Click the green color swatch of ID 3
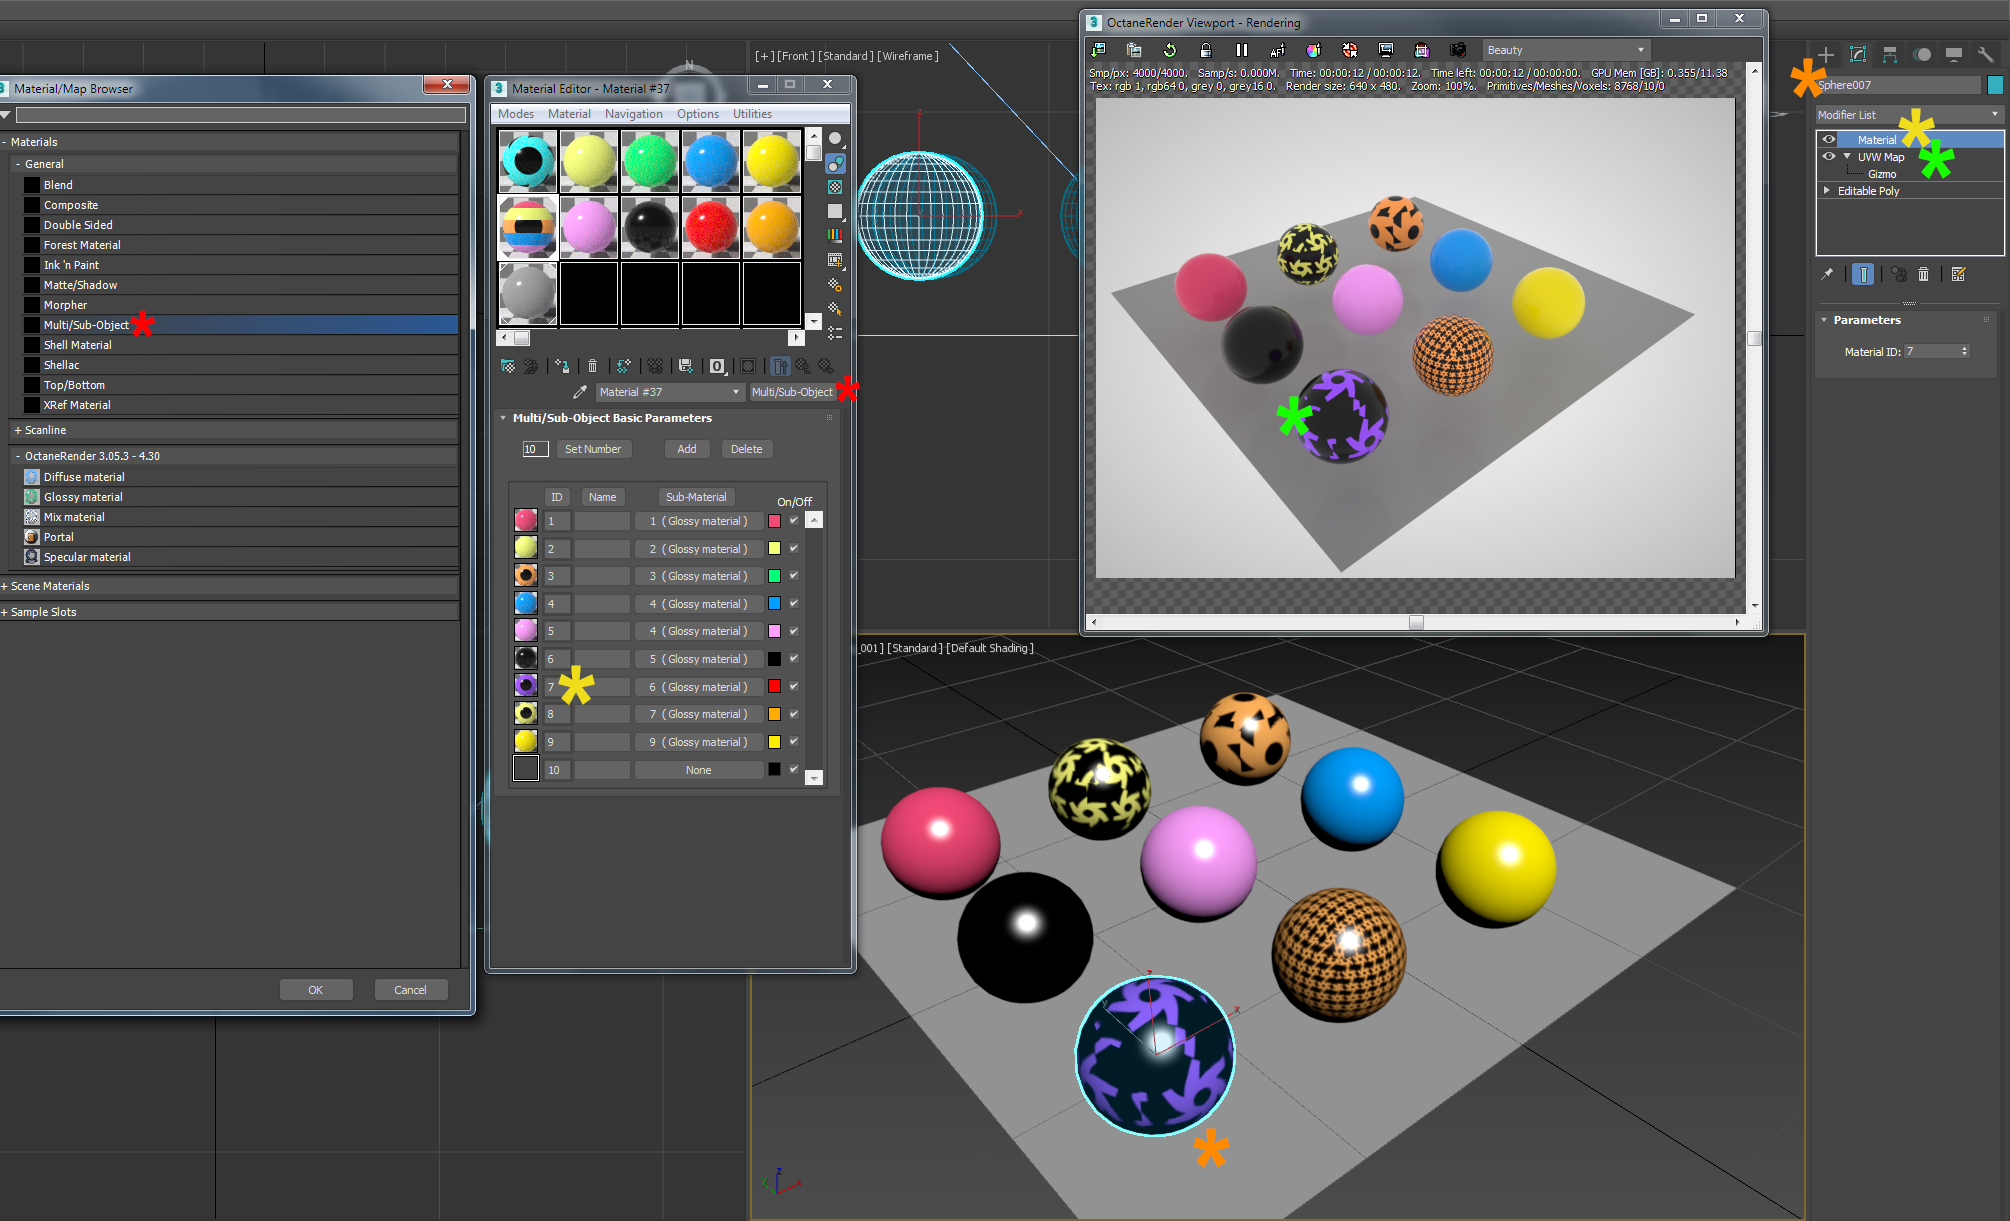This screenshot has height=1221, width=2010. click(774, 576)
